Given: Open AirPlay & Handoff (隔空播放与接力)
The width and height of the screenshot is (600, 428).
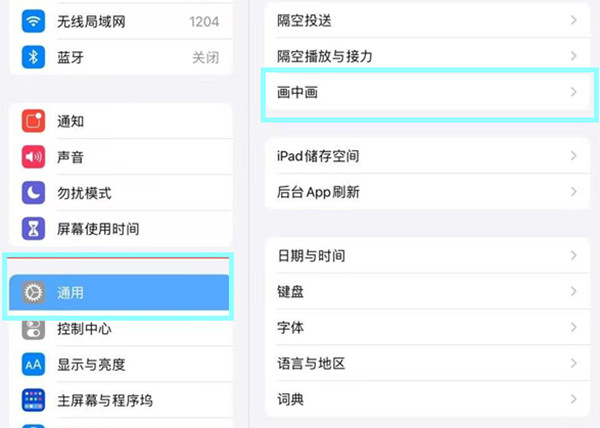Looking at the screenshot, I should coord(324,56).
